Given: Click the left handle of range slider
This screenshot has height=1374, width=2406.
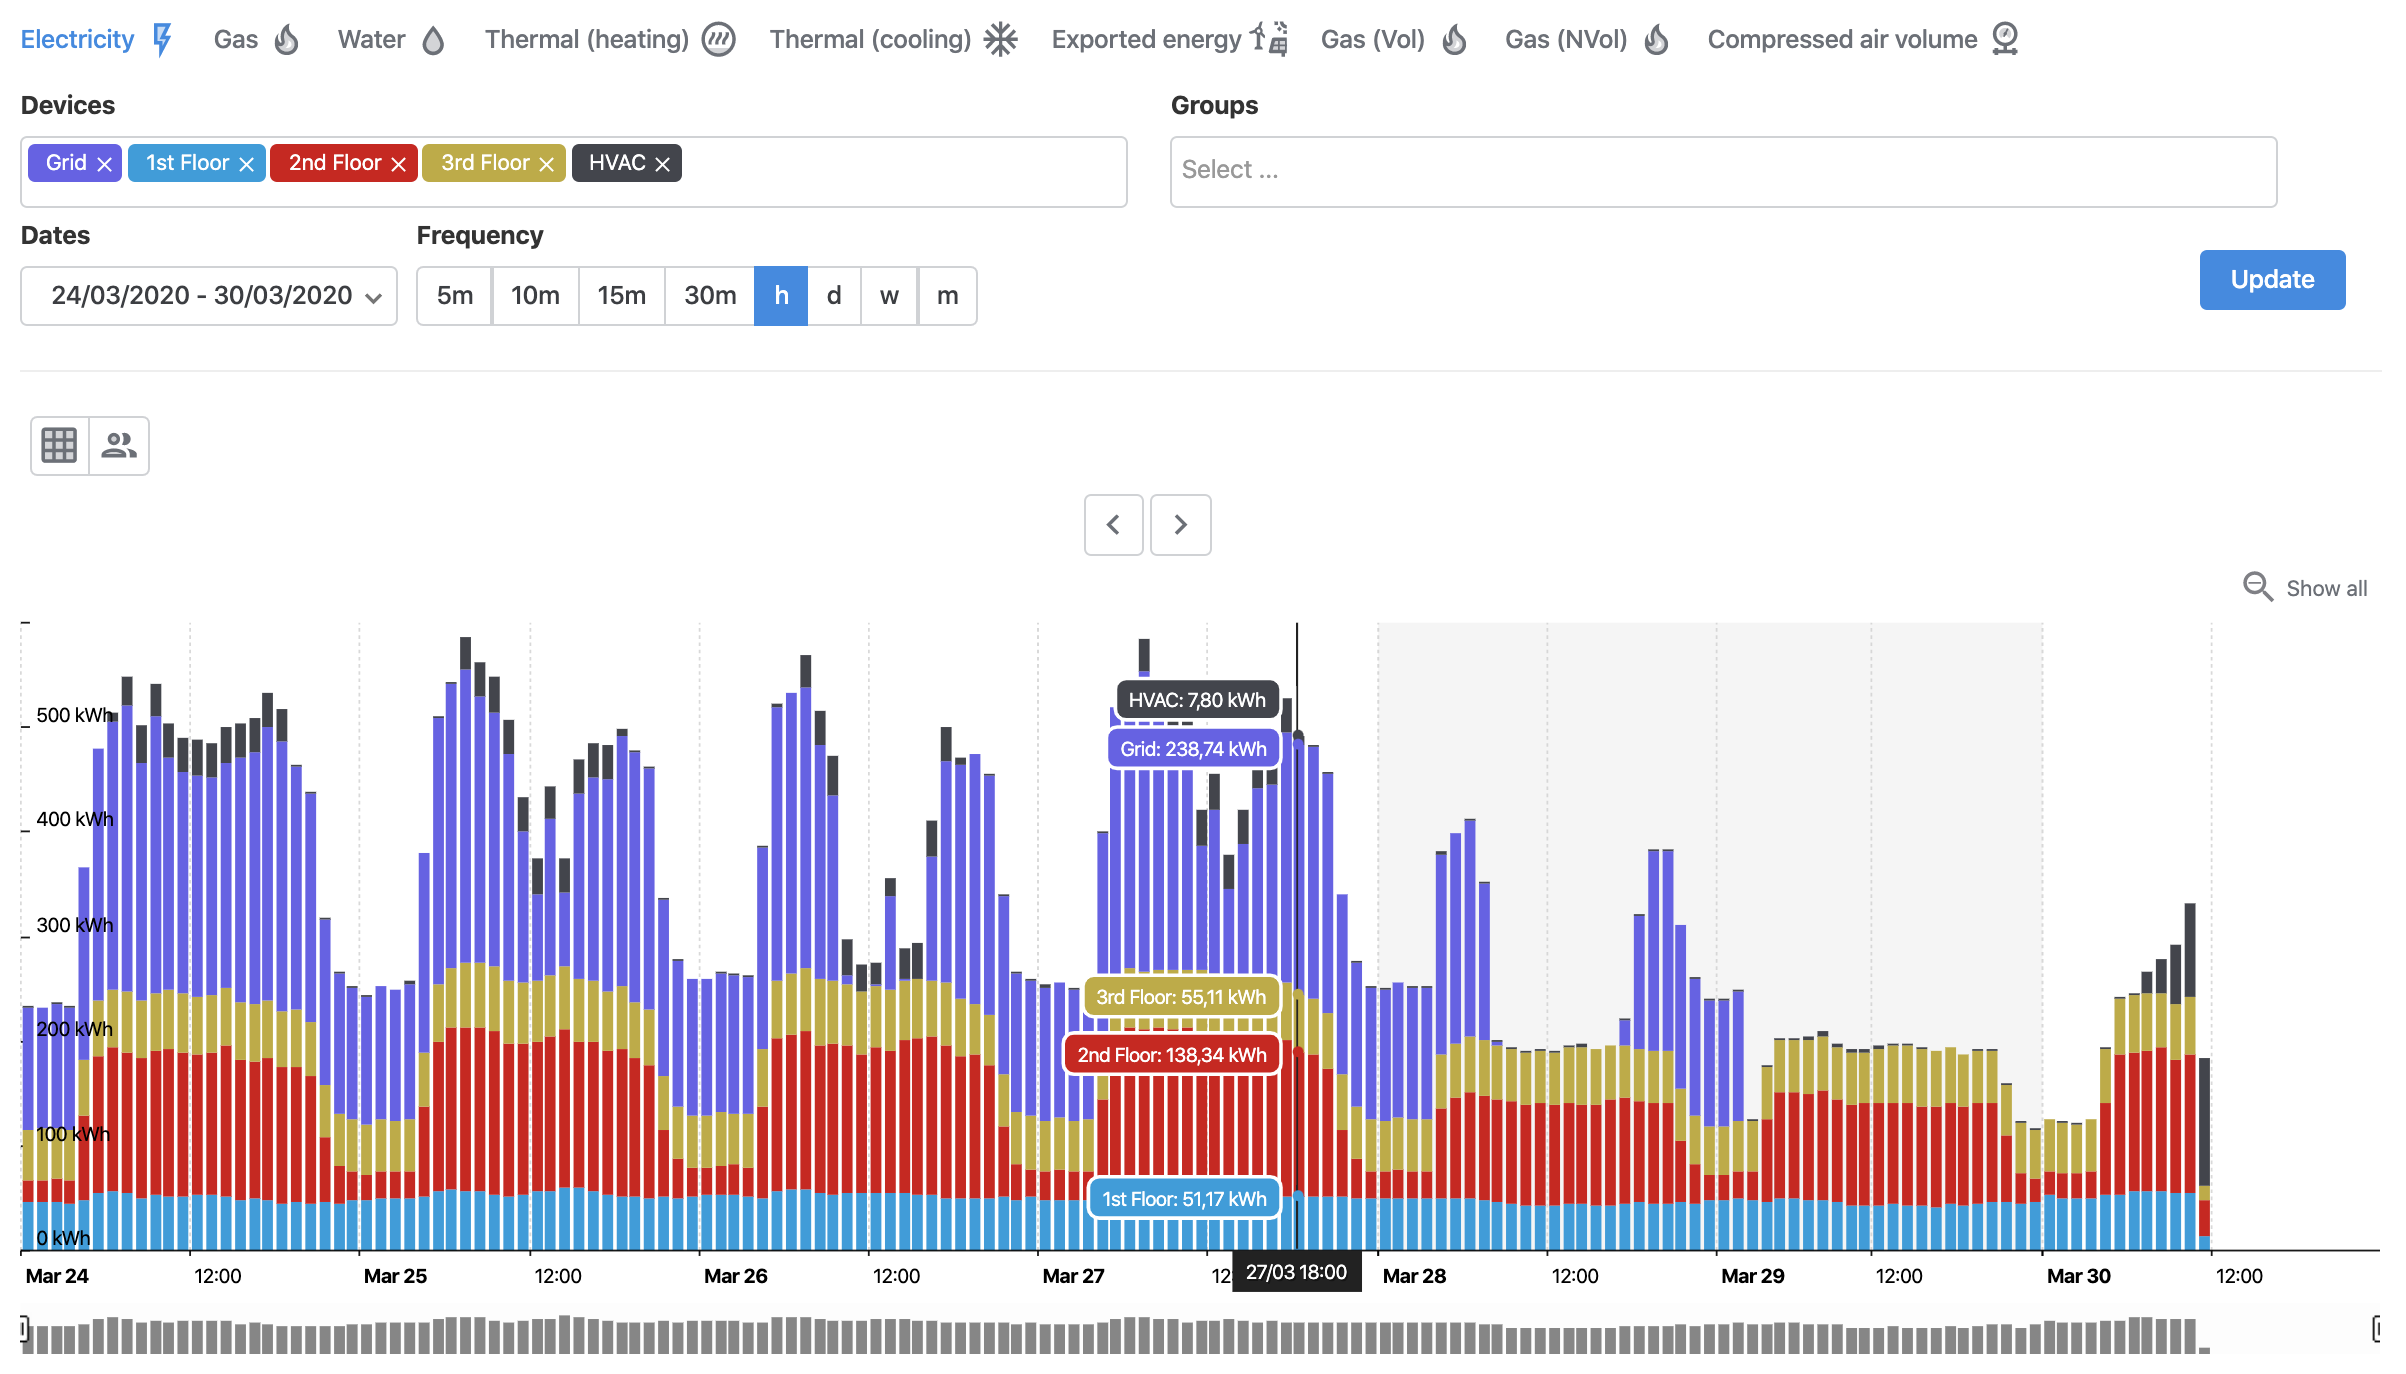Looking at the screenshot, I should pyautogui.click(x=24, y=1328).
